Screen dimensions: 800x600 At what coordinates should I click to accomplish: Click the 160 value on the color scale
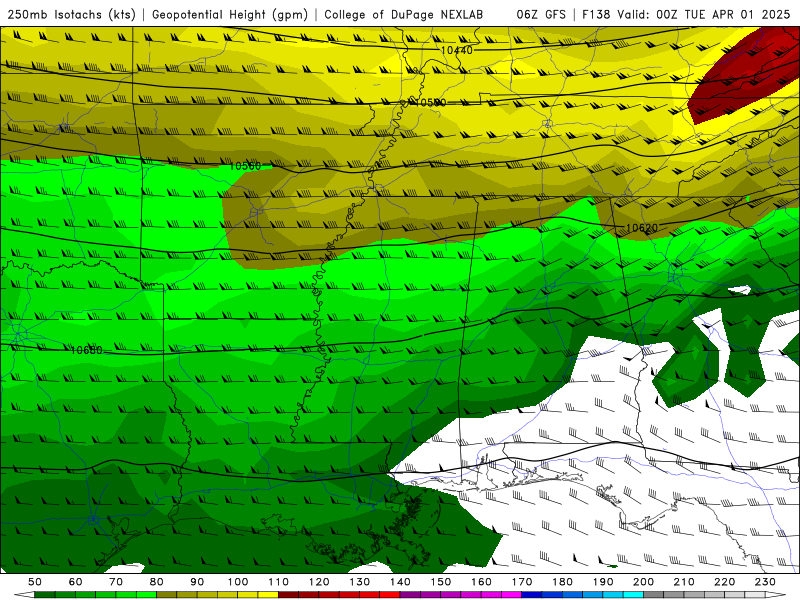481,582
